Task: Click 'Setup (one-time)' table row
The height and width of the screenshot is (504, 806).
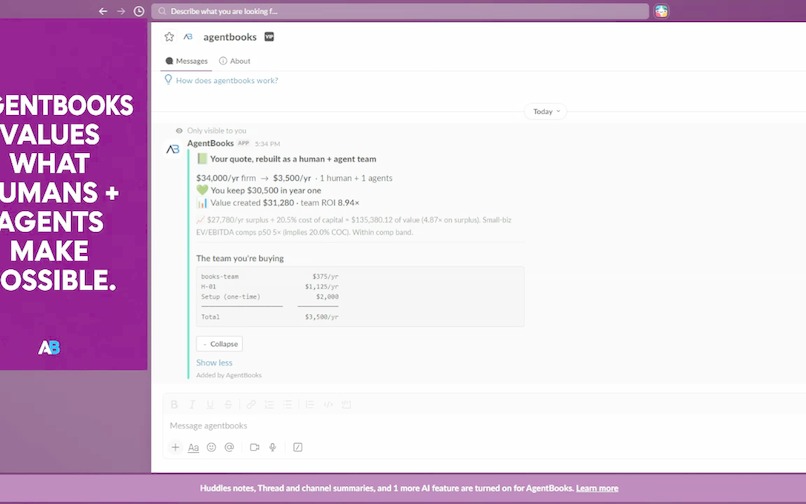Action: click(270, 297)
